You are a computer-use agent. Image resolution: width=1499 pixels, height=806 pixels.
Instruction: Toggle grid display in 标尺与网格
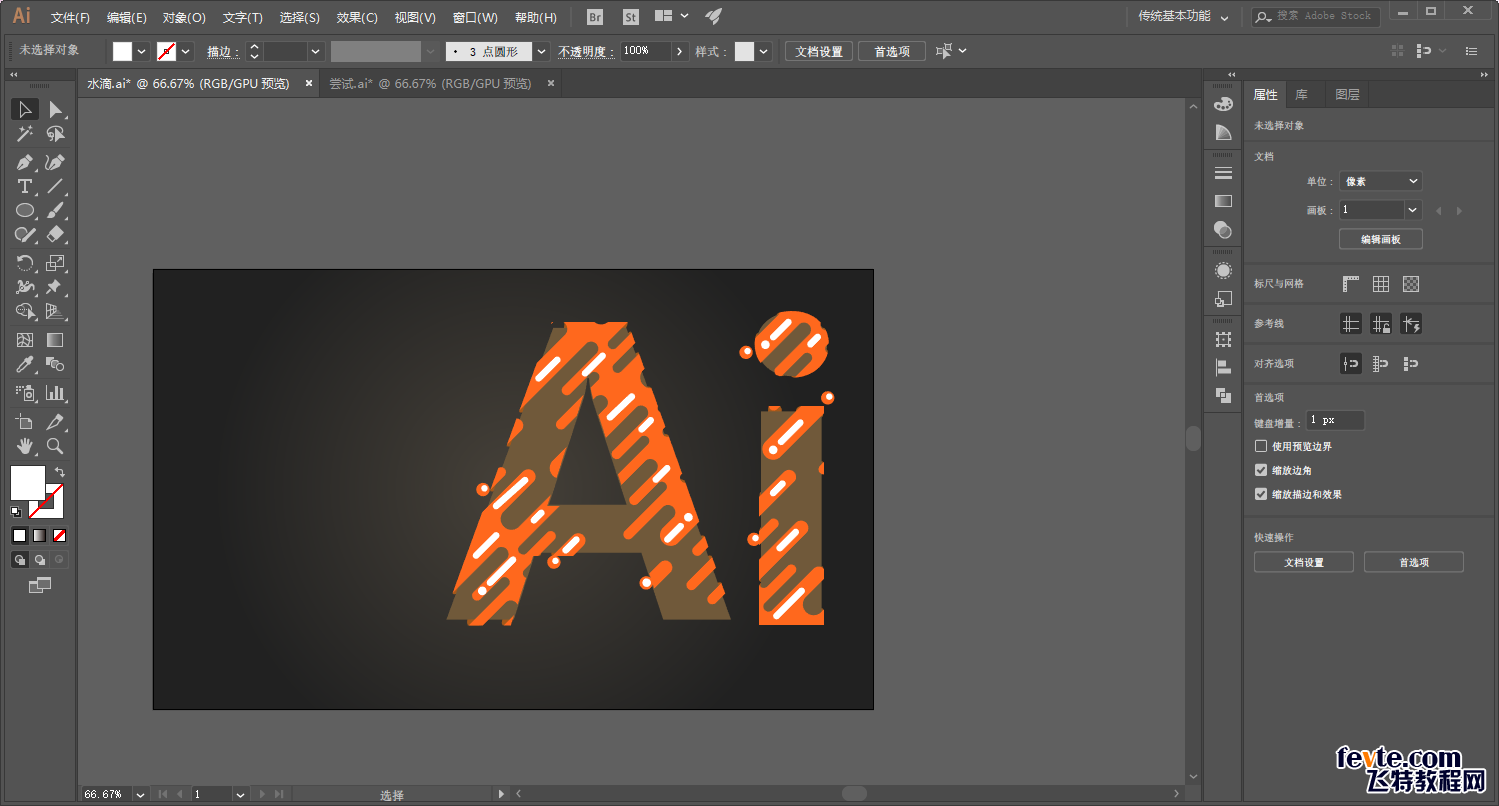coord(1381,284)
